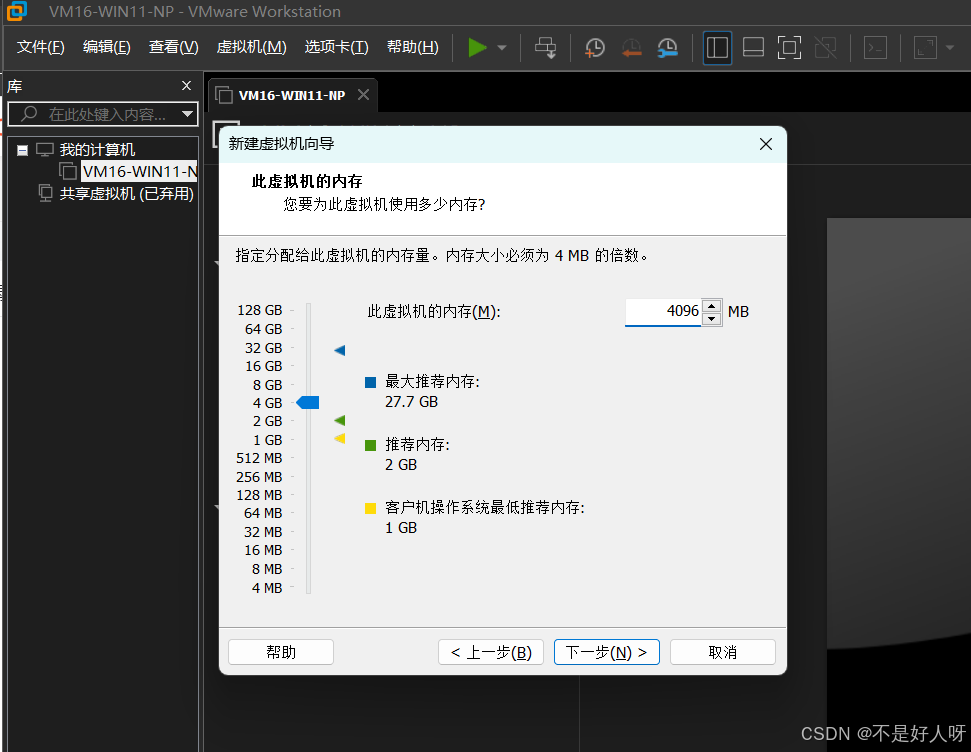The image size is (971, 752).
Task: Click the blue memory slider handle at 4 GB
Action: point(308,403)
